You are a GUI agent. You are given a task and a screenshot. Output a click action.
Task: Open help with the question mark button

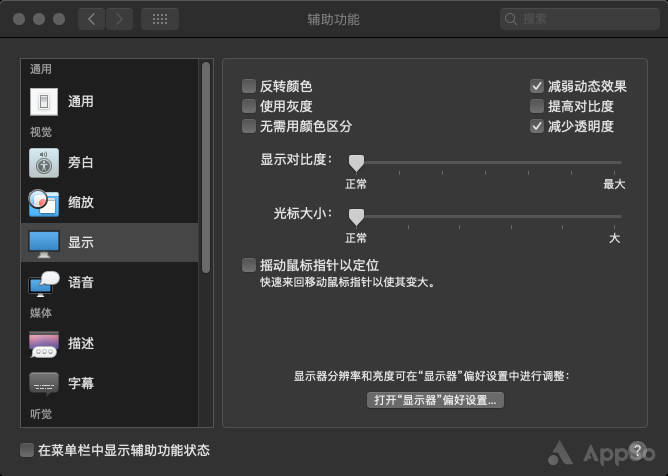coord(637,450)
